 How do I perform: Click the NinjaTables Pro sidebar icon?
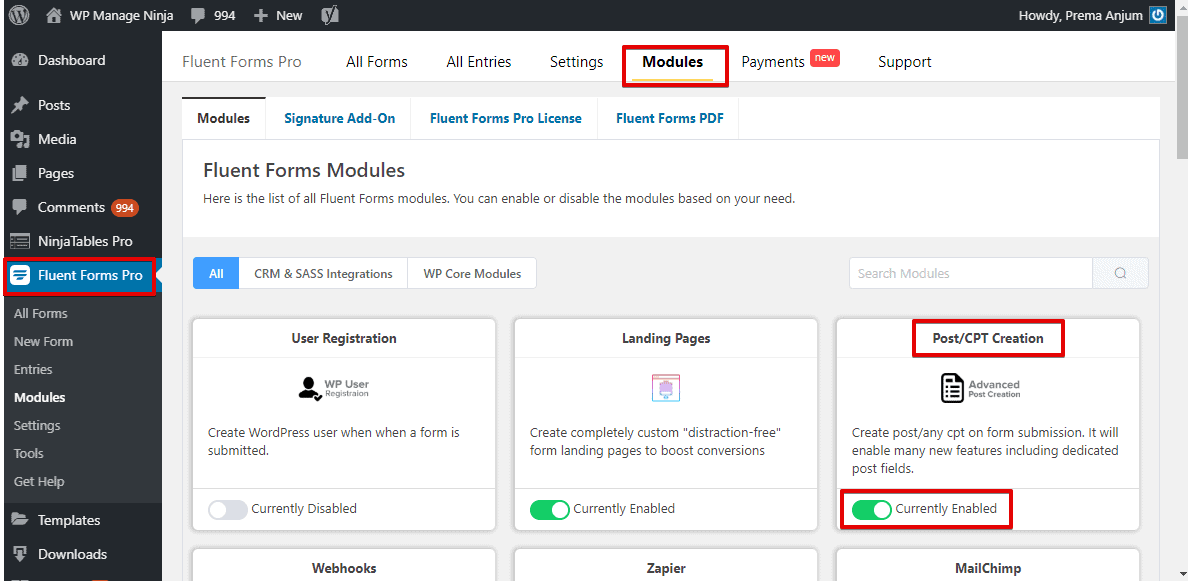pos(20,242)
